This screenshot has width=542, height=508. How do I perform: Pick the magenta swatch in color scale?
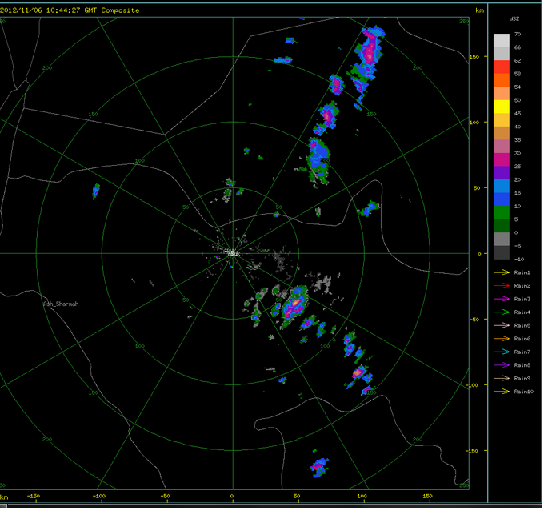[502, 160]
